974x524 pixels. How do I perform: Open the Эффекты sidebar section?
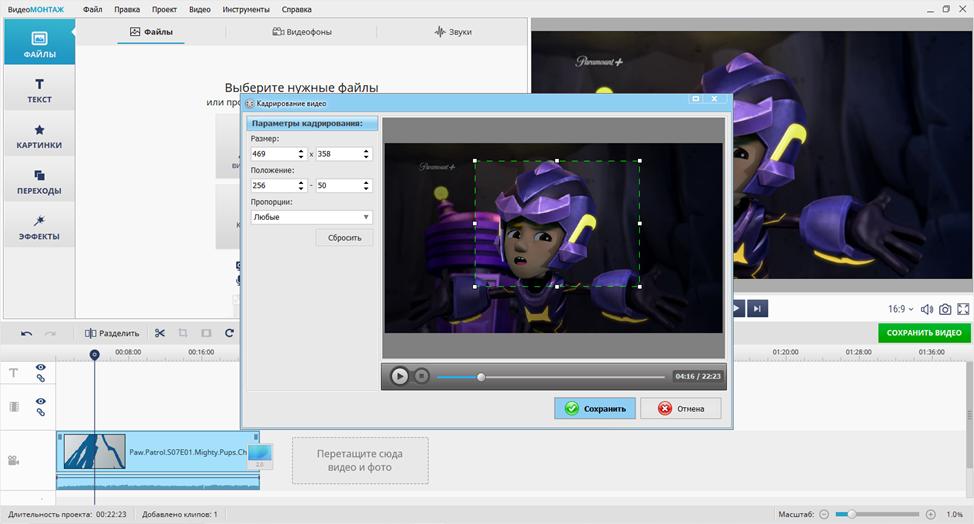point(39,227)
